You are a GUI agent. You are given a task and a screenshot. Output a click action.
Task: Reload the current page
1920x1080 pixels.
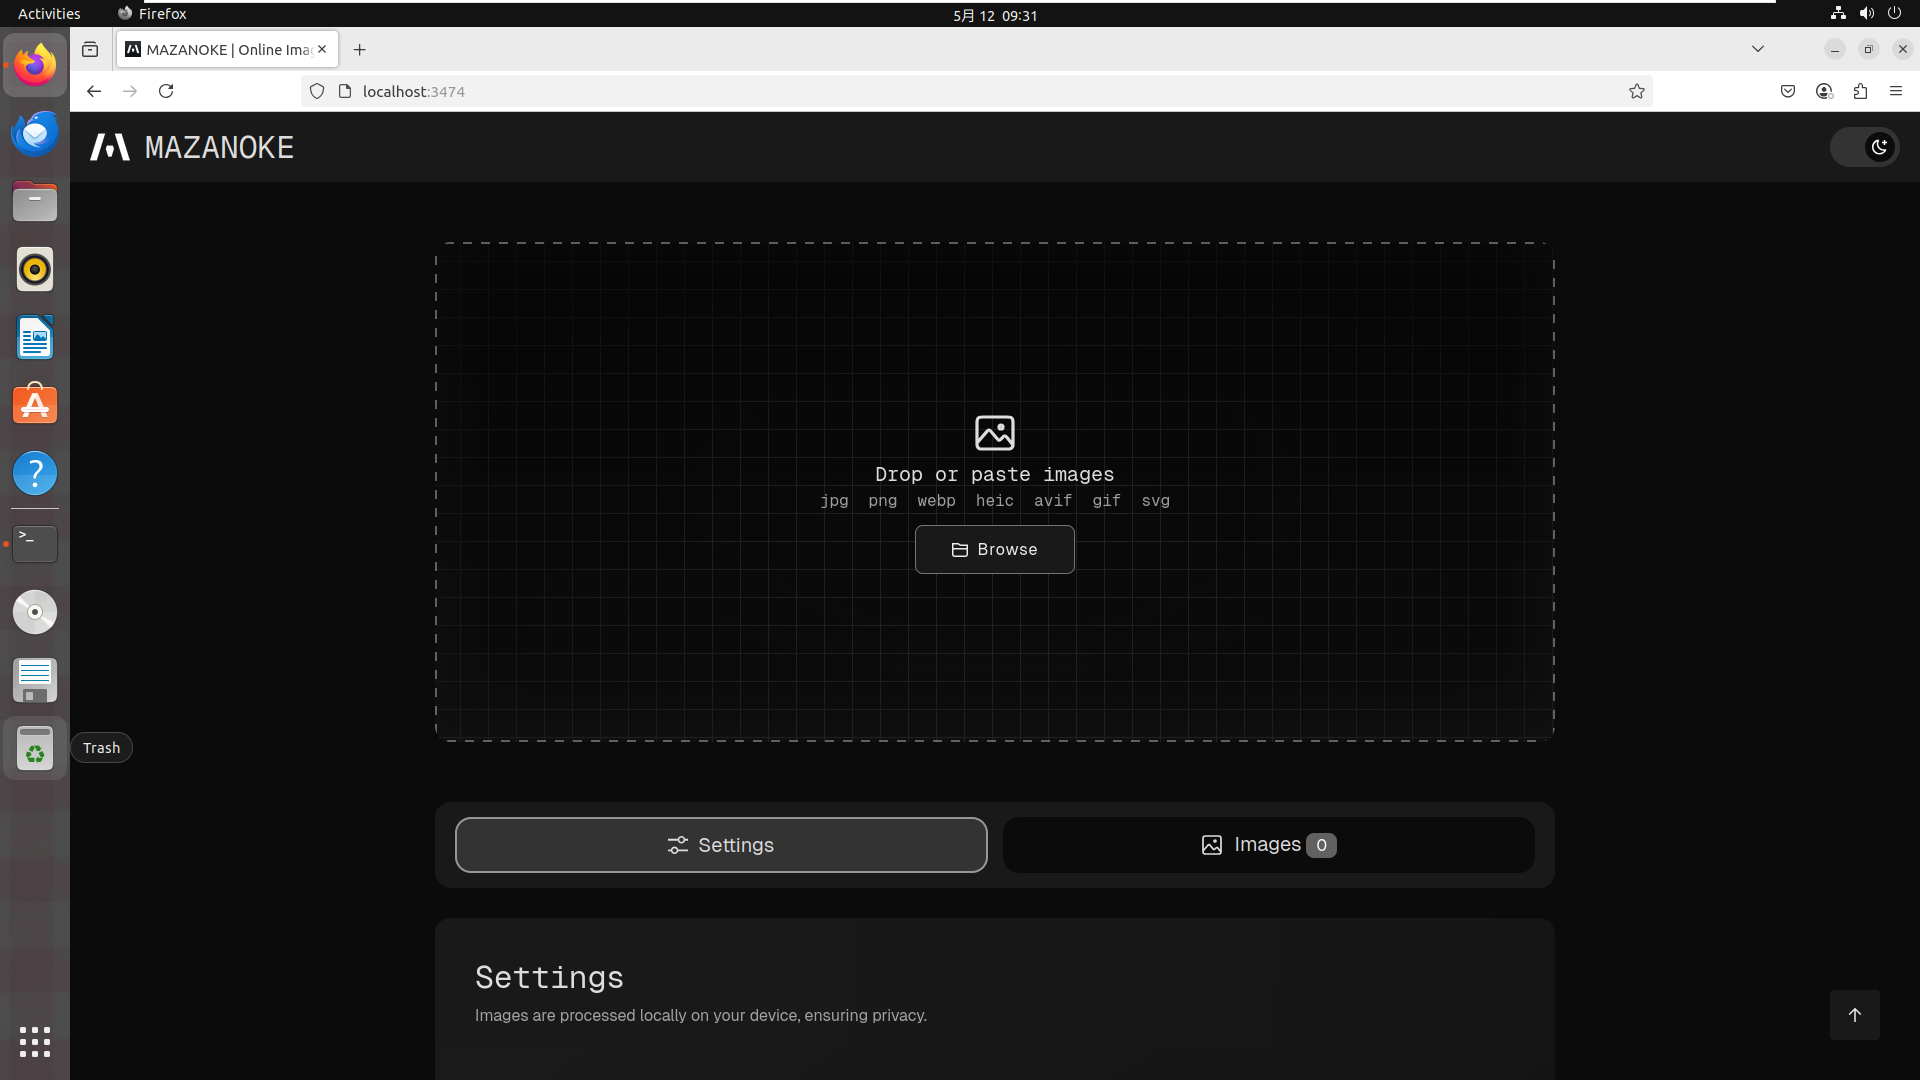click(166, 91)
